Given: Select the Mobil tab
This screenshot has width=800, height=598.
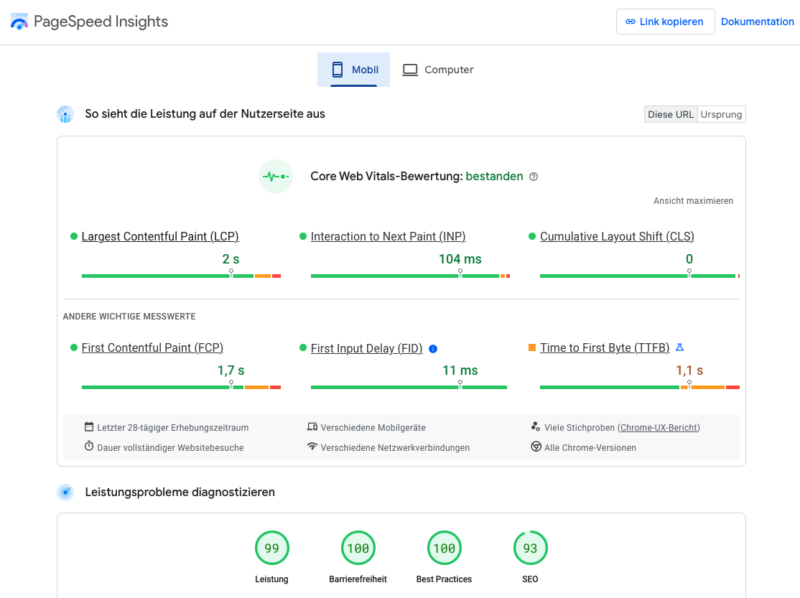Looking at the screenshot, I should coord(353,69).
